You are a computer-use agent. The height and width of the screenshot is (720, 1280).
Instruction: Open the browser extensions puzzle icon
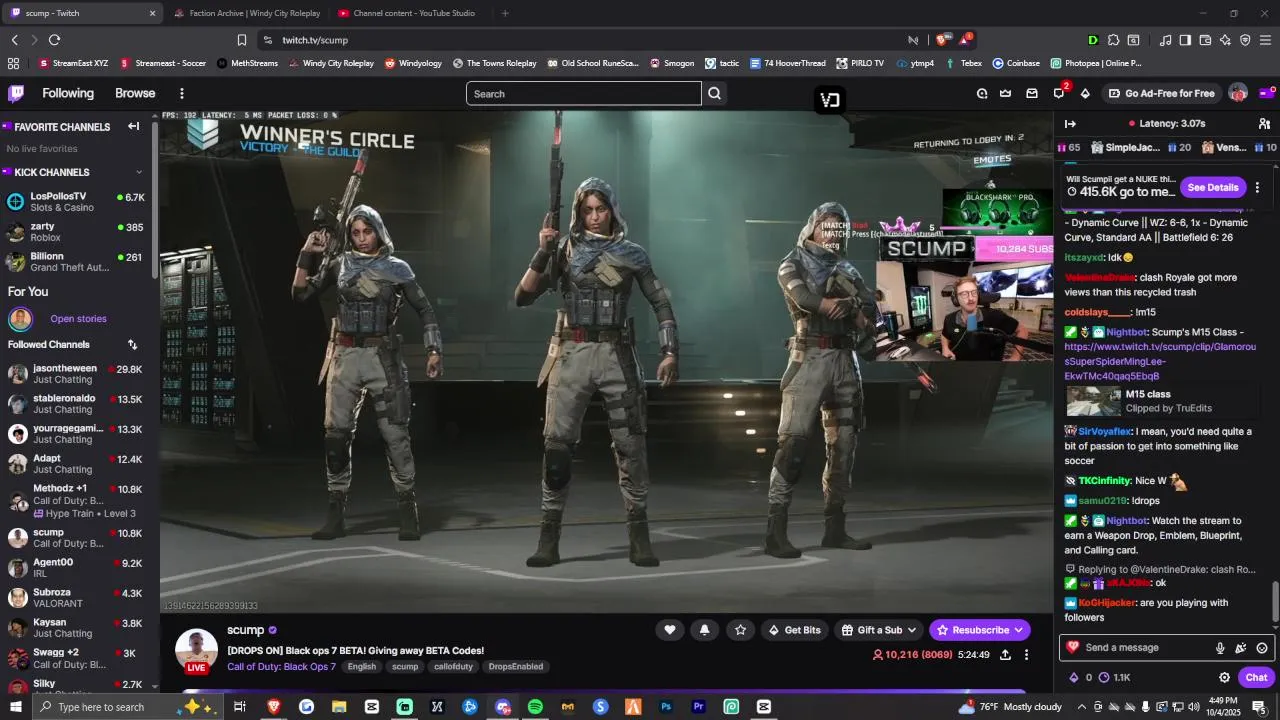point(1113,40)
